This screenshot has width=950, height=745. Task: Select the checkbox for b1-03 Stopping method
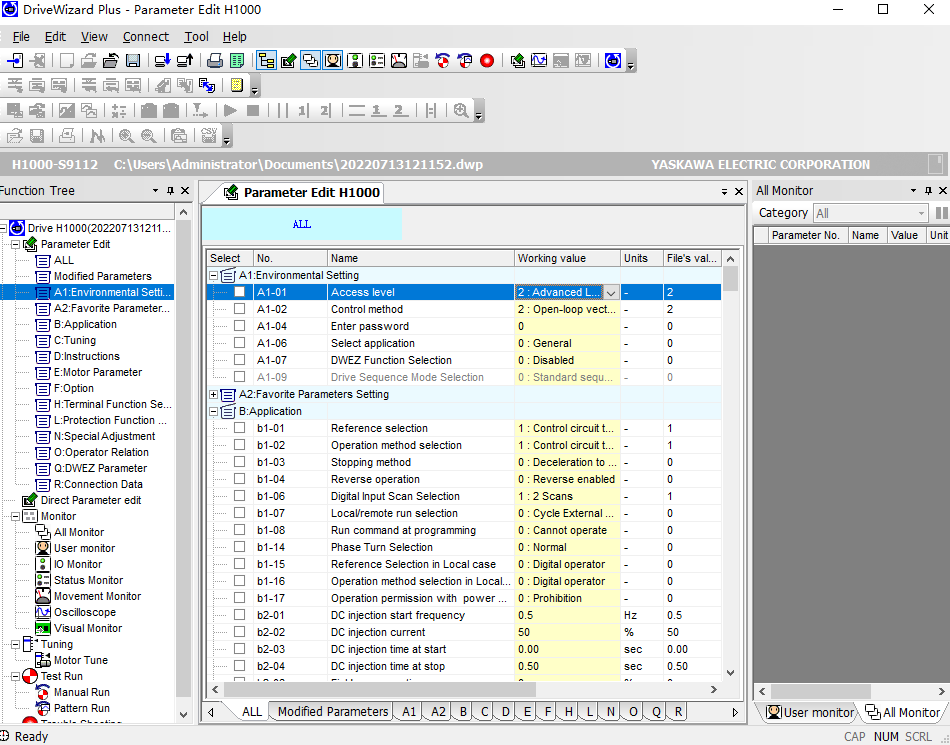240,462
